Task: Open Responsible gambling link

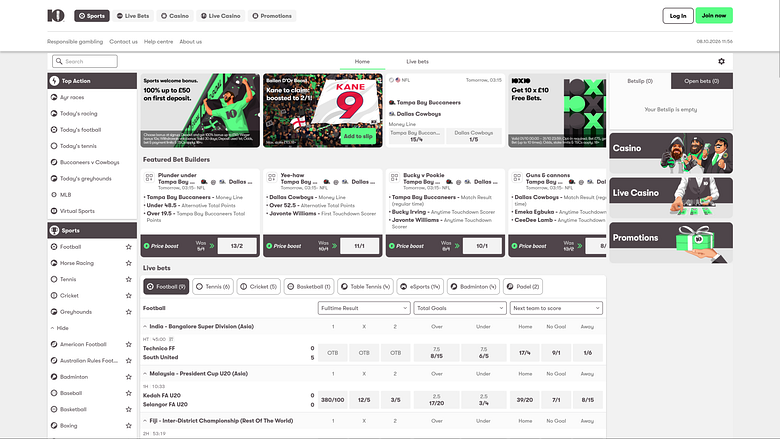Action: (75, 42)
